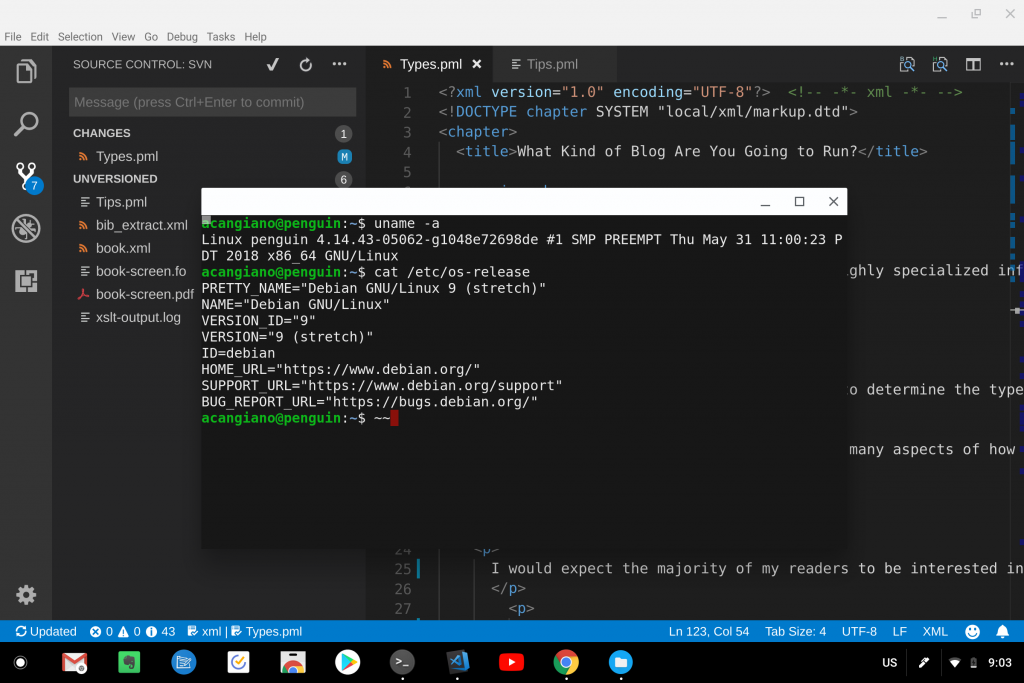The image size is (1024, 683).
Task: Click the Updated sync status item
Action: [x=46, y=631]
